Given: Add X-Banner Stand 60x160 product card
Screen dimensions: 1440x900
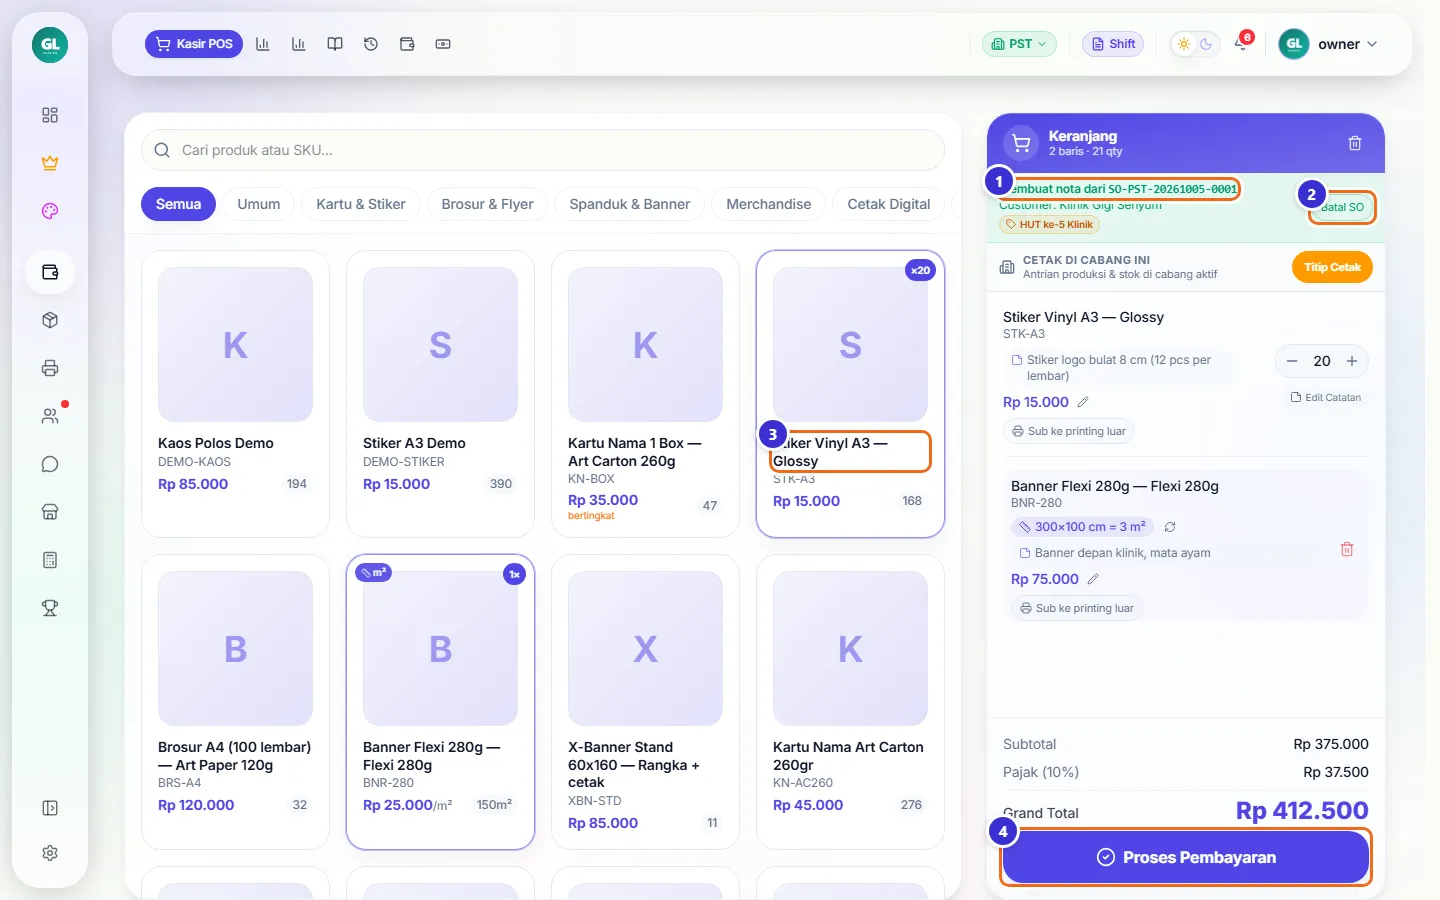Looking at the screenshot, I should (645, 702).
